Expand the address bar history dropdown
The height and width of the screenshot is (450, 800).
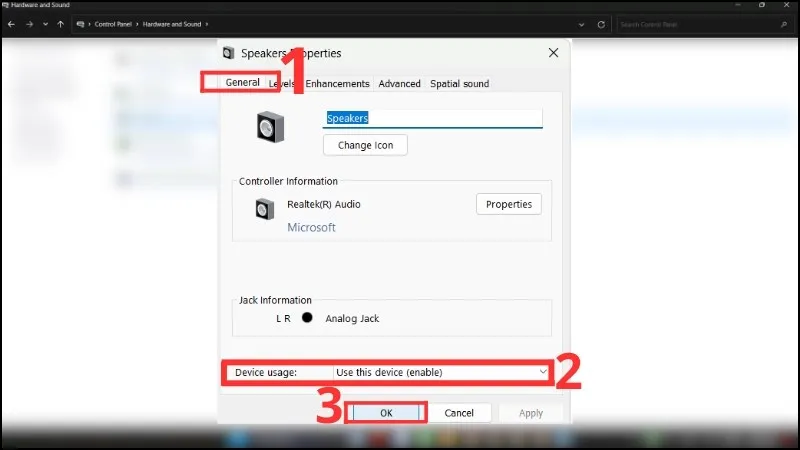[x=580, y=23]
